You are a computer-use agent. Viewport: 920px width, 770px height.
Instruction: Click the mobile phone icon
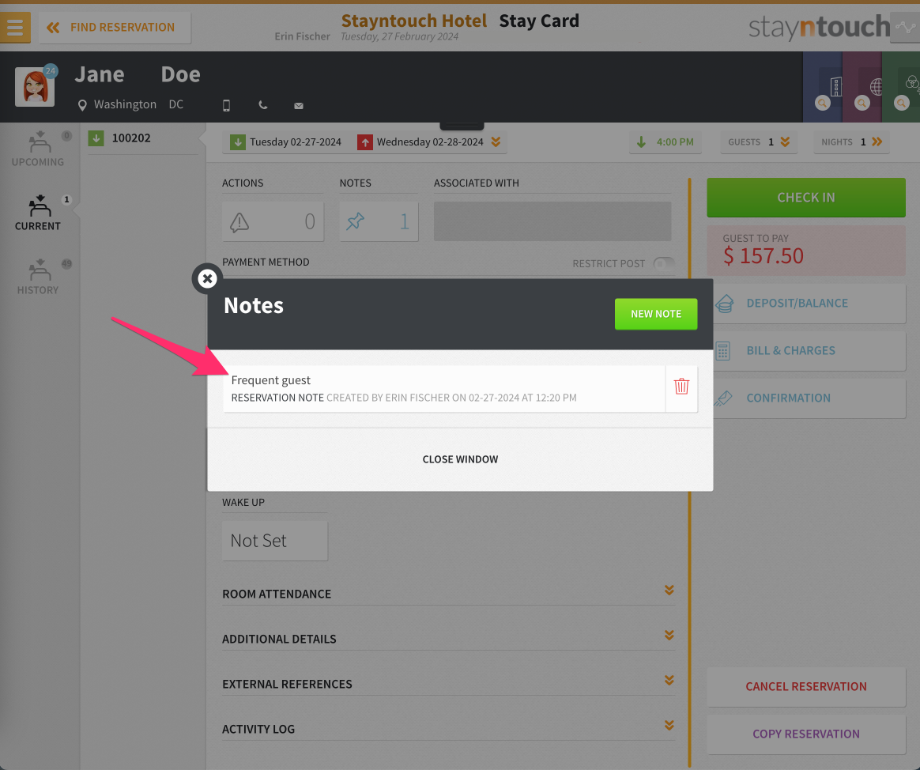coord(226,106)
